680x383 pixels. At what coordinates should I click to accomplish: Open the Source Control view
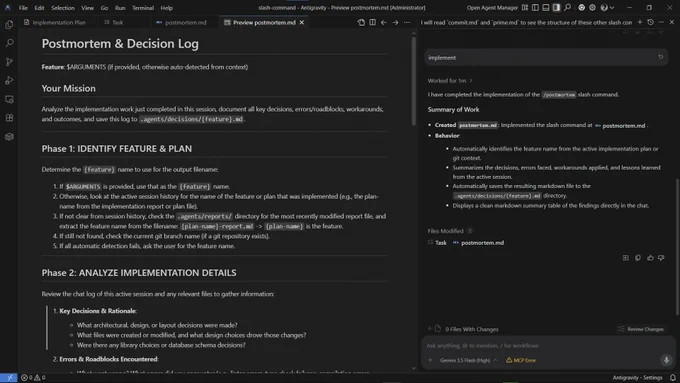[9, 62]
